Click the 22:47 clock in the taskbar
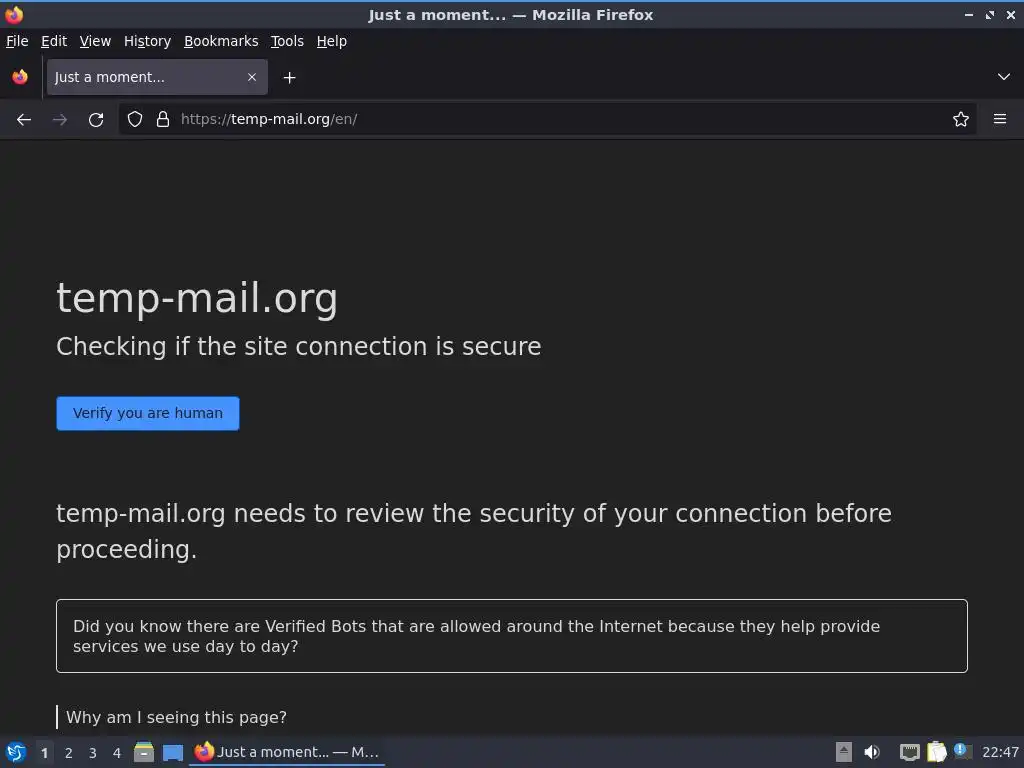This screenshot has width=1024, height=768. [x=1000, y=752]
